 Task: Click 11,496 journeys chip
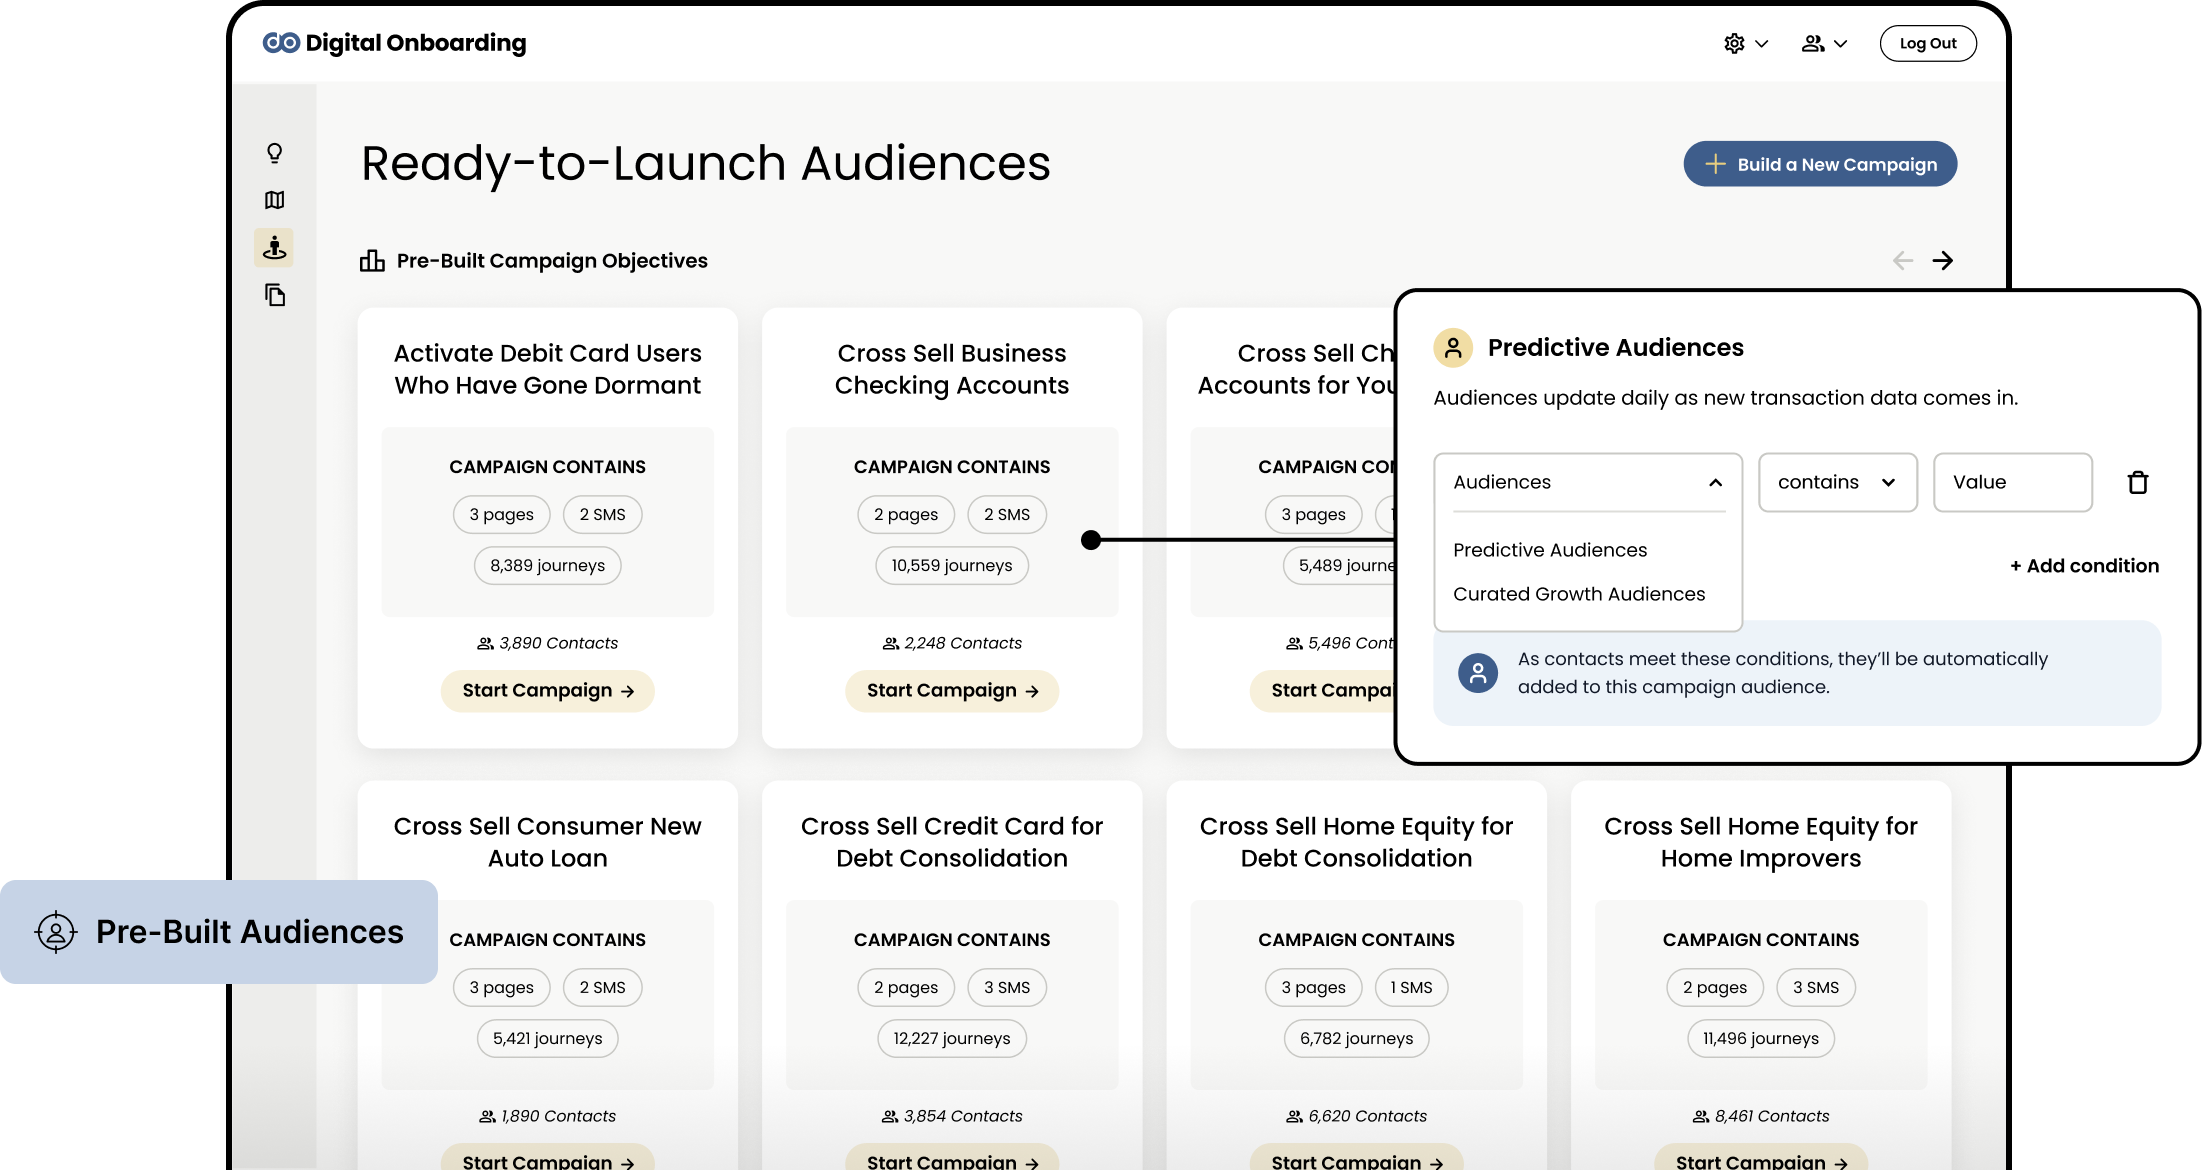(1760, 1039)
